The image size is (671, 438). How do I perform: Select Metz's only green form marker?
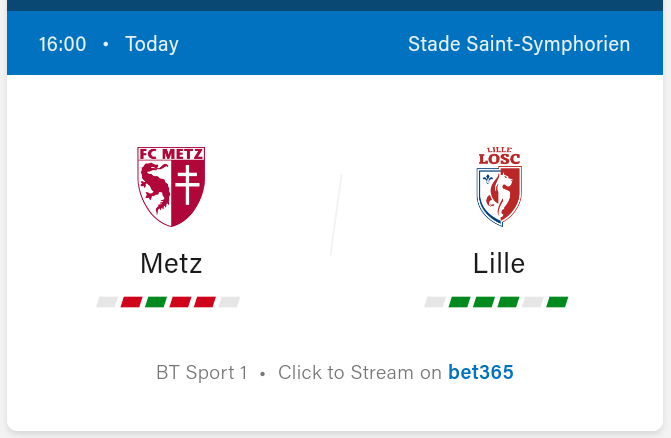click(x=156, y=302)
